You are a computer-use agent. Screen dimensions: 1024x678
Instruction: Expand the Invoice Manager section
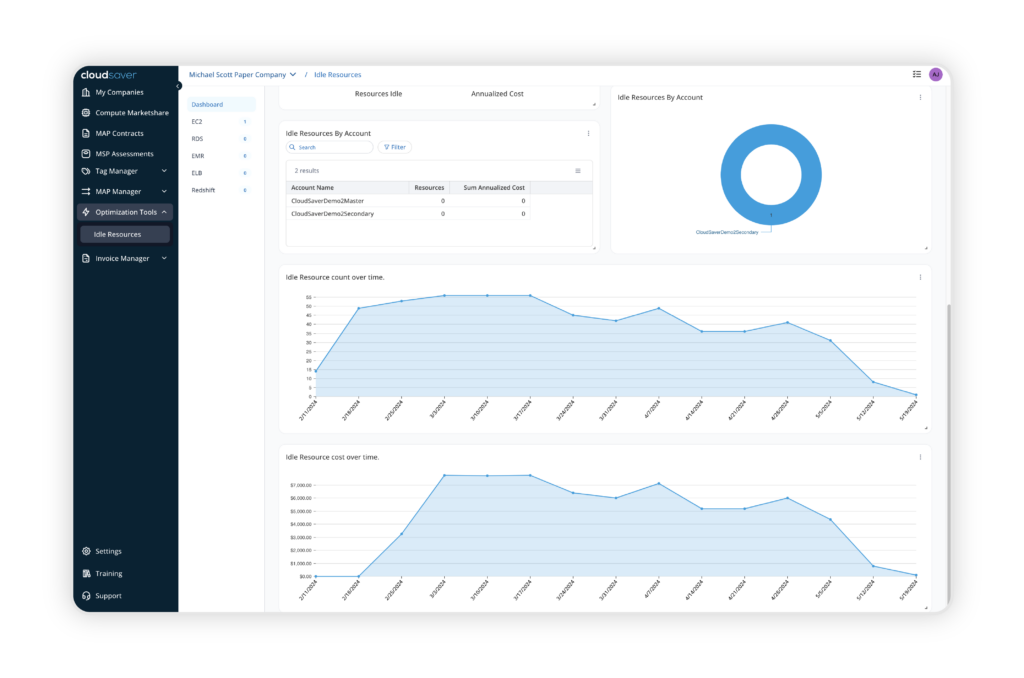point(164,258)
